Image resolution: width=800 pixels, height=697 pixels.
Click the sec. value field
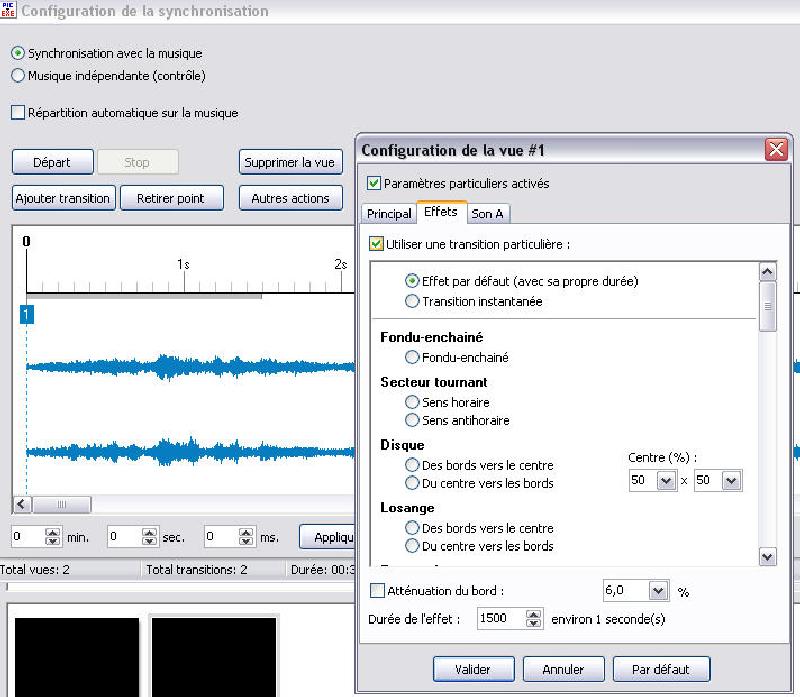pyautogui.click(x=124, y=537)
